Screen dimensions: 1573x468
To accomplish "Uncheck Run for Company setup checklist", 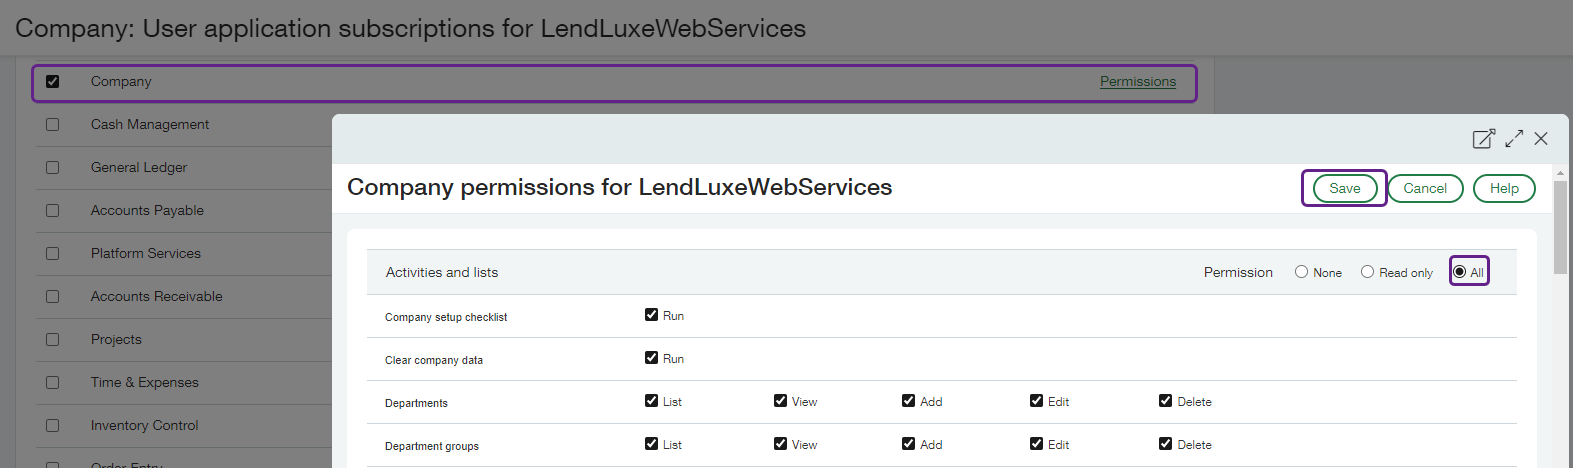I will pyautogui.click(x=652, y=315).
